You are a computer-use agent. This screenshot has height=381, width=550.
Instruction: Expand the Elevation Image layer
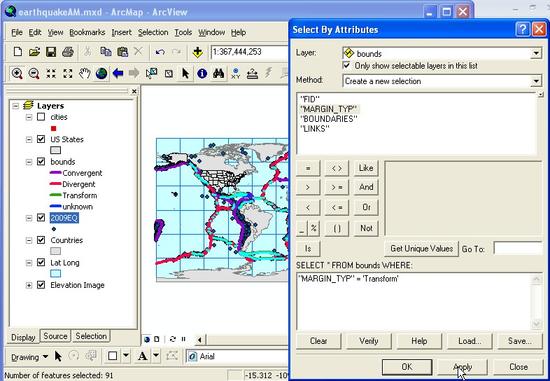pos(29,285)
